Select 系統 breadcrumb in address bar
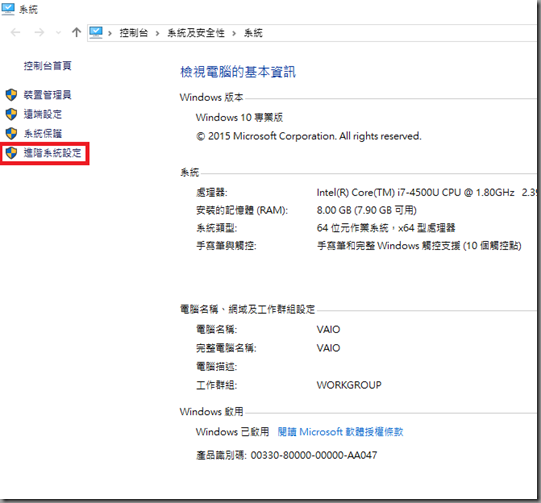The height and width of the screenshot is (503, 541). pos(253,33)
